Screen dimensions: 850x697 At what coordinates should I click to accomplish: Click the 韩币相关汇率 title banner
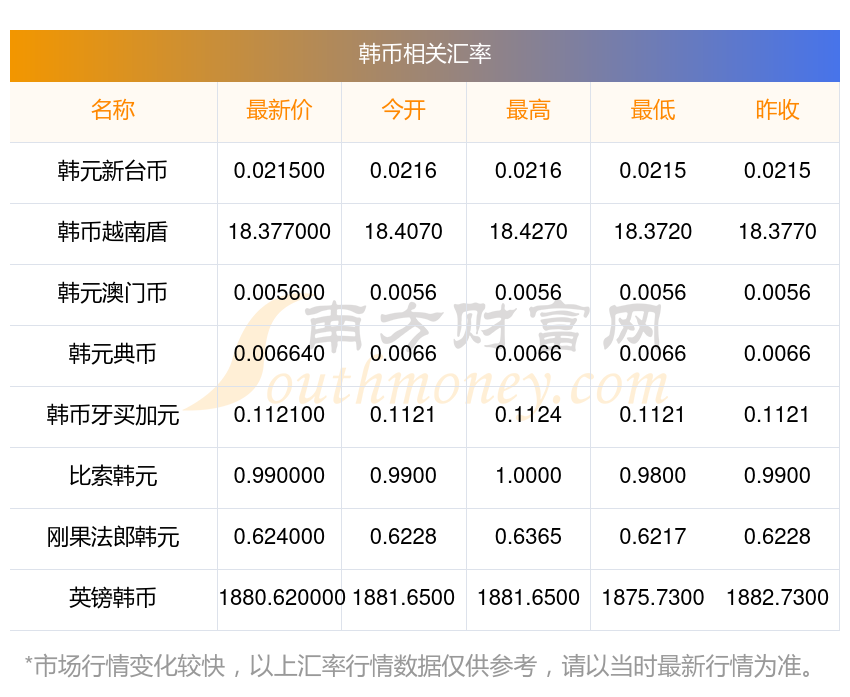click(425, 54)
